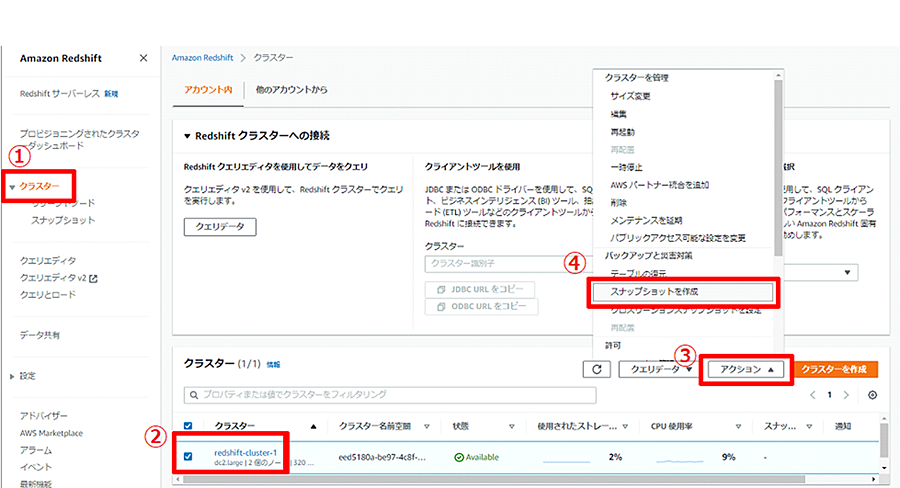
Task: Open スナップショット in the sidebar
Action: point(63,220)
